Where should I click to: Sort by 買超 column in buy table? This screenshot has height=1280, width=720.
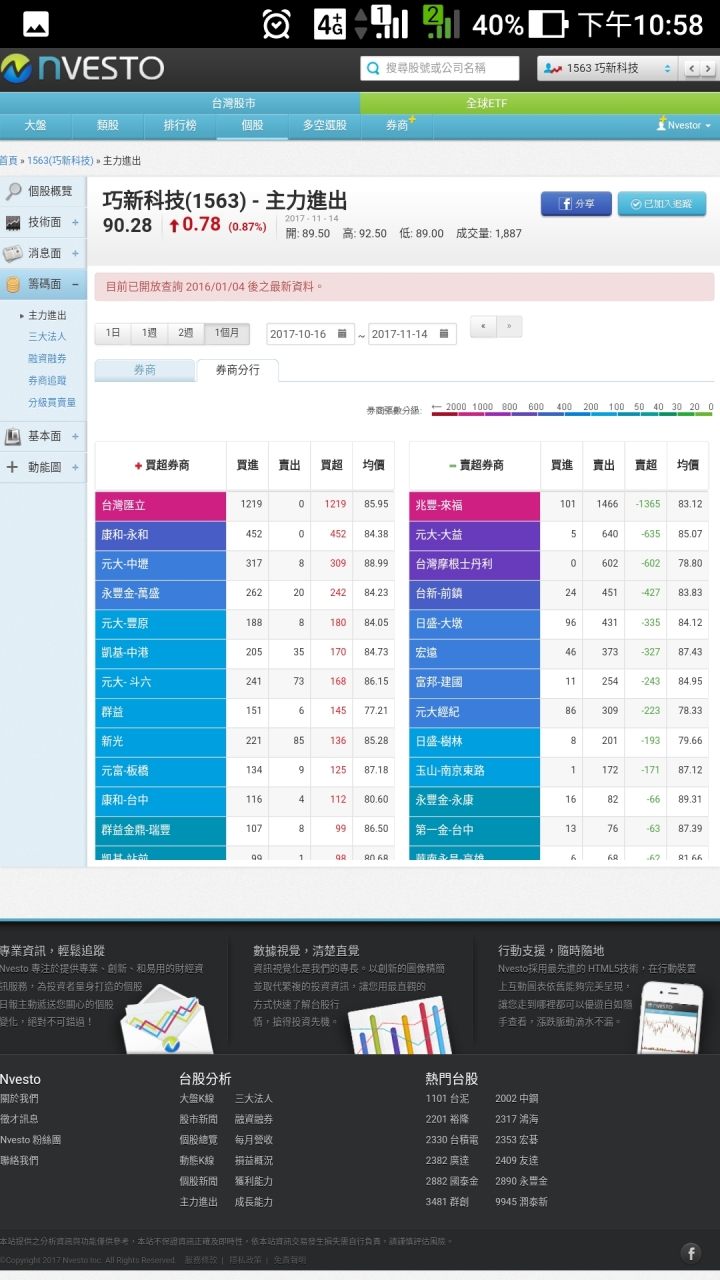331,465
